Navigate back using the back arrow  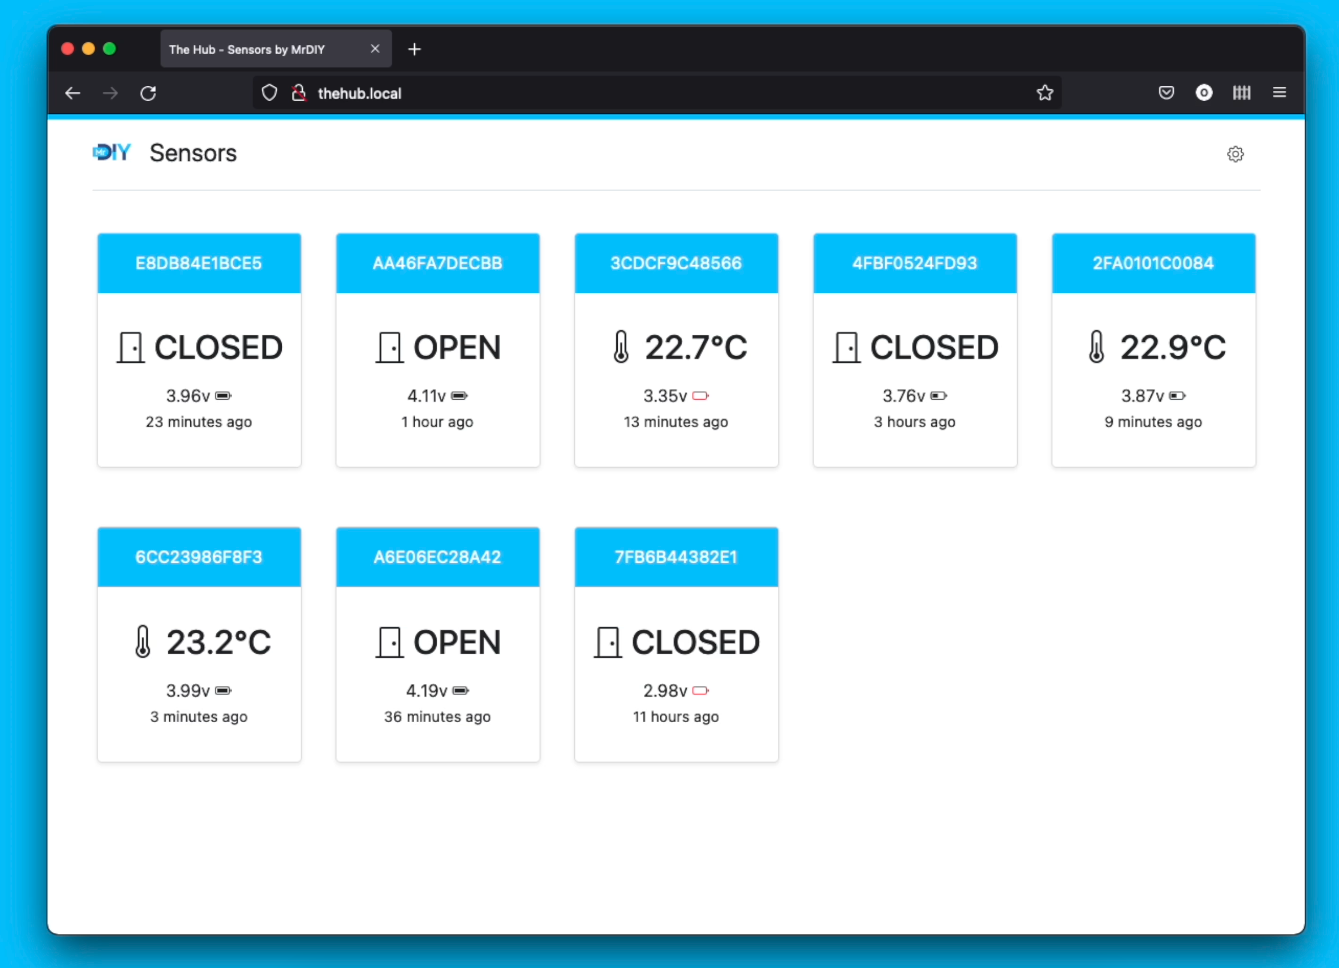72,92
